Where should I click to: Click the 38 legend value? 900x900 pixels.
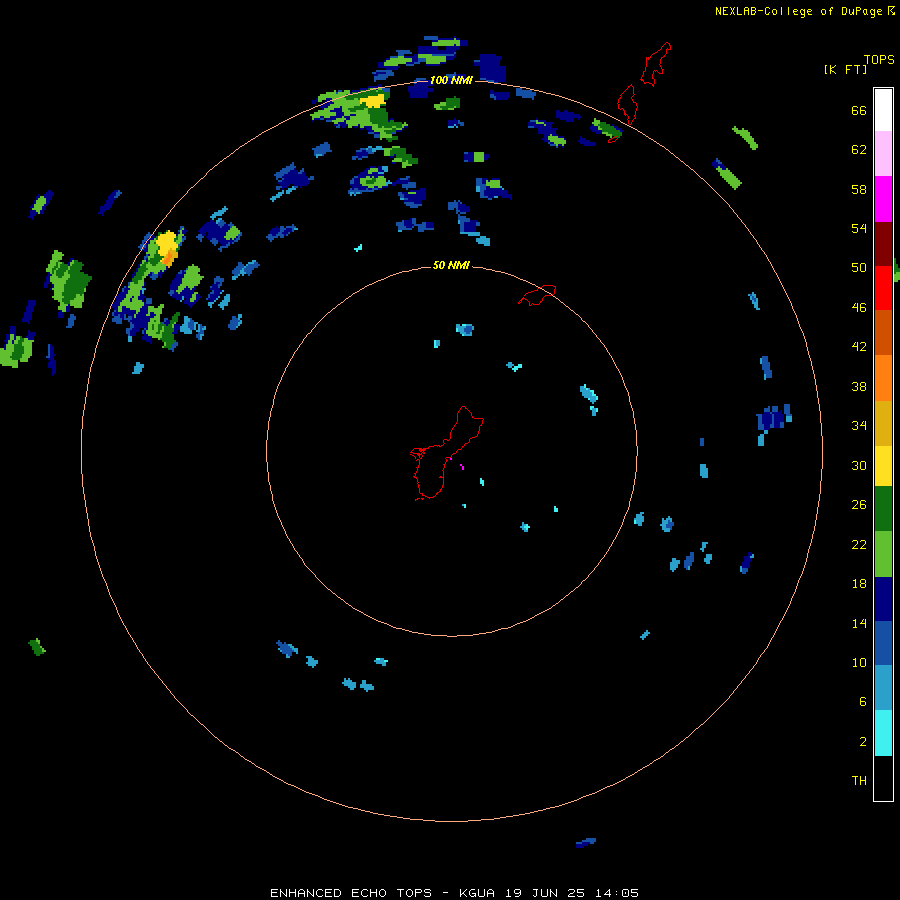(859, 387)
